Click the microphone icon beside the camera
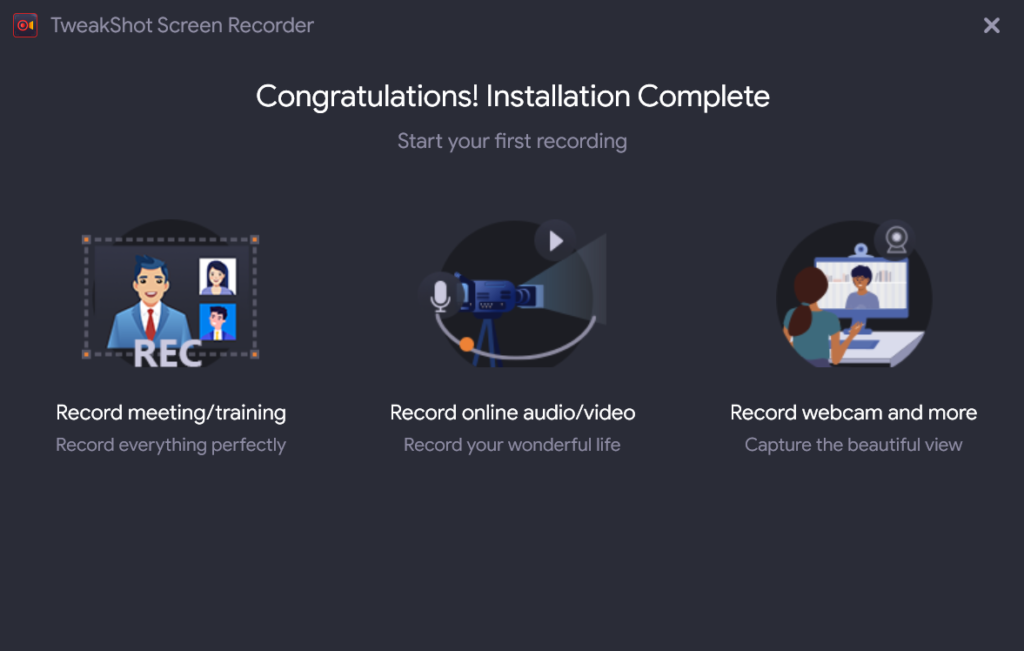 [440, 294]
